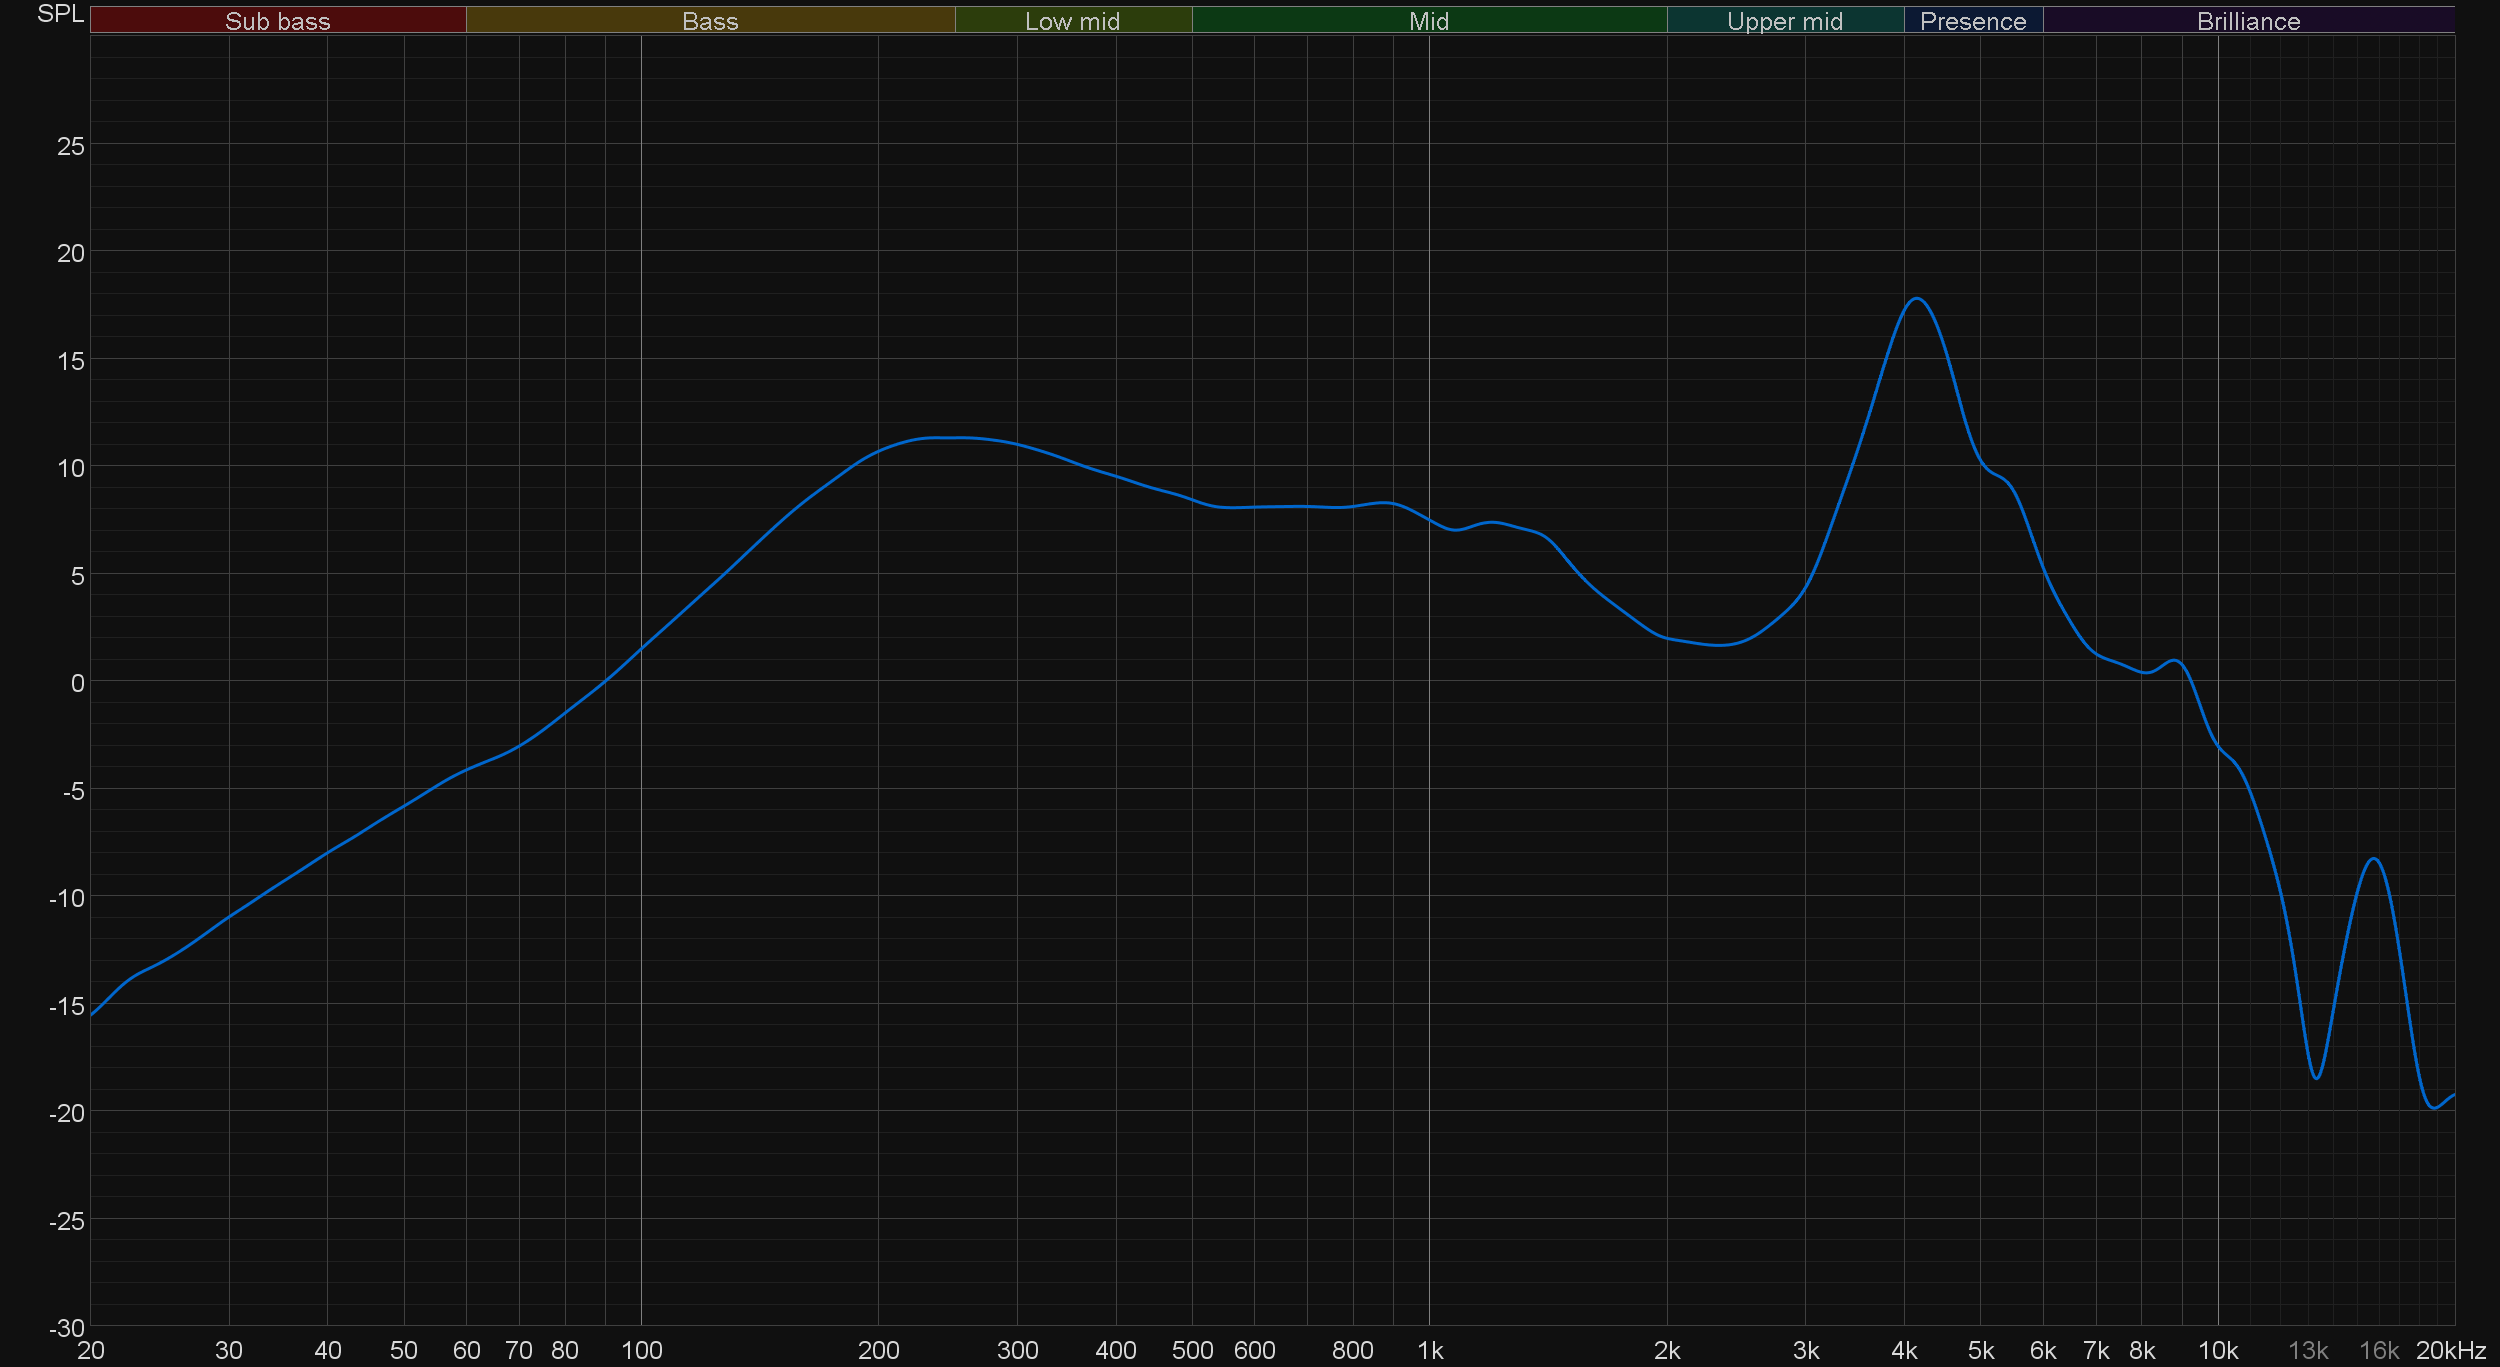Click the Sub bass band label
Screen dimensions: 2500x1367
point(277,21)
